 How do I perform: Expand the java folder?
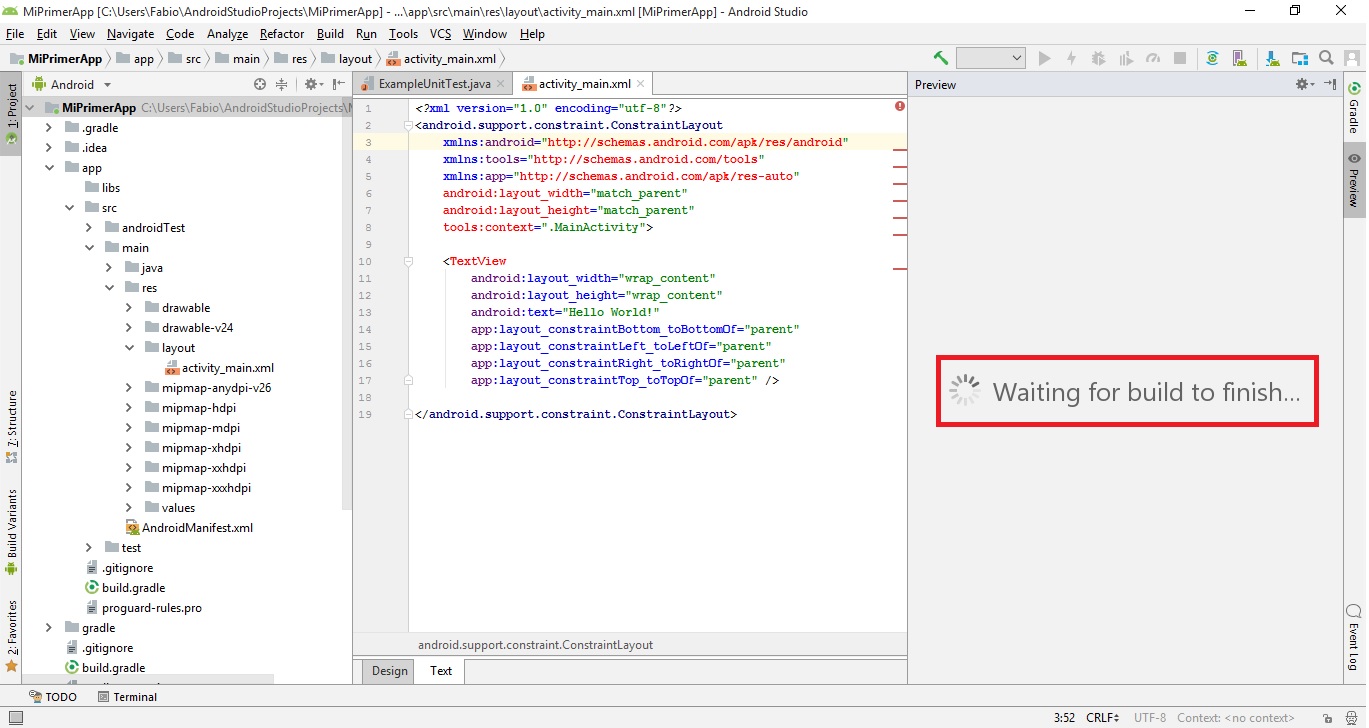(109, 268)
